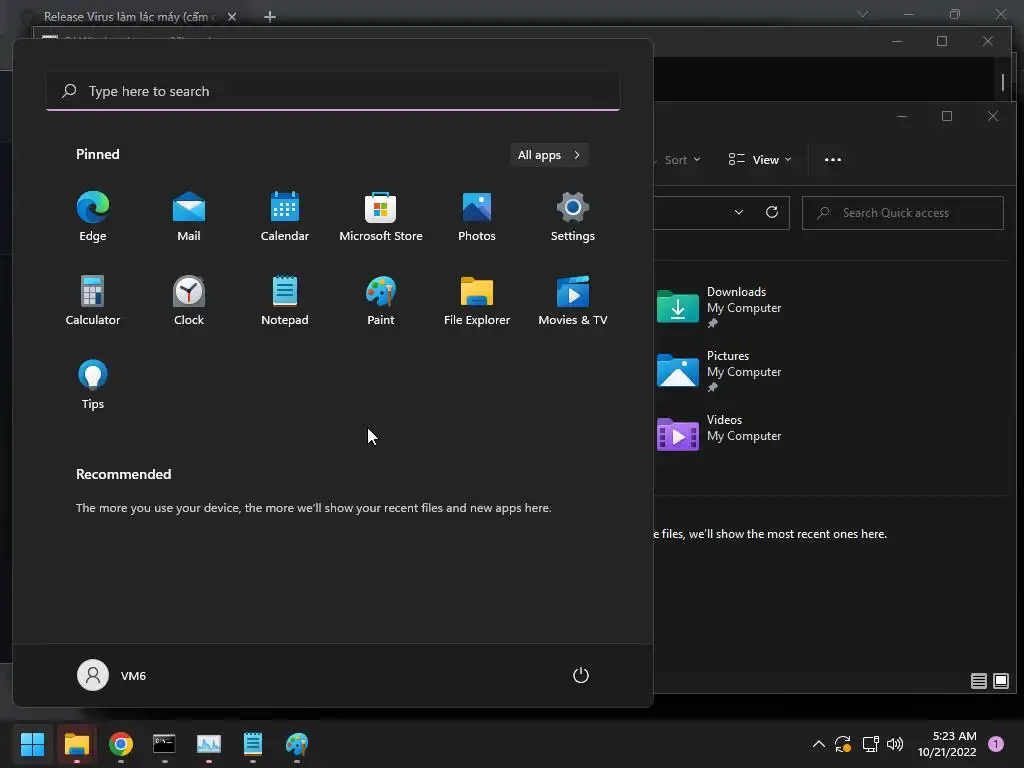1024x768 pixels.
Task: Select the Downloads folder in File Explorer
Action: 718,307
